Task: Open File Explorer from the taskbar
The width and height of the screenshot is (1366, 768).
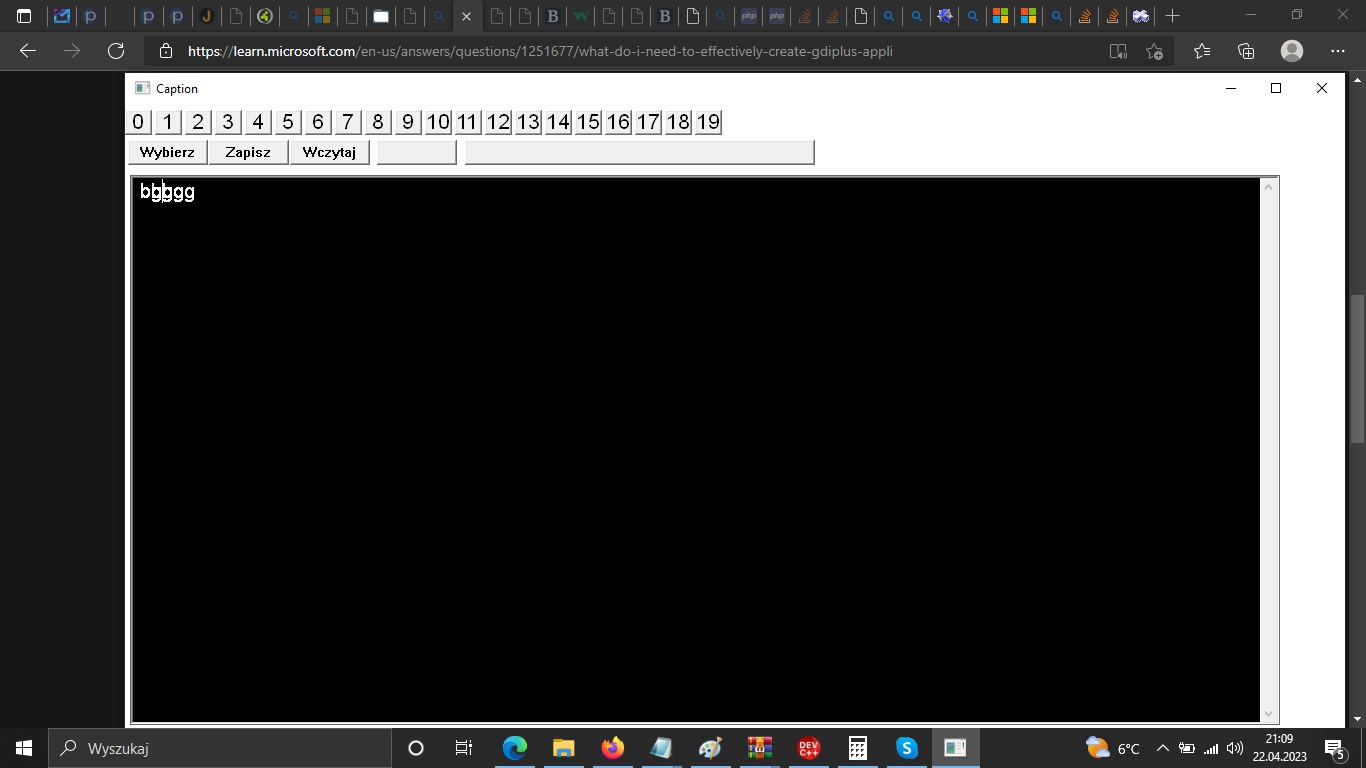Action: 563,748
